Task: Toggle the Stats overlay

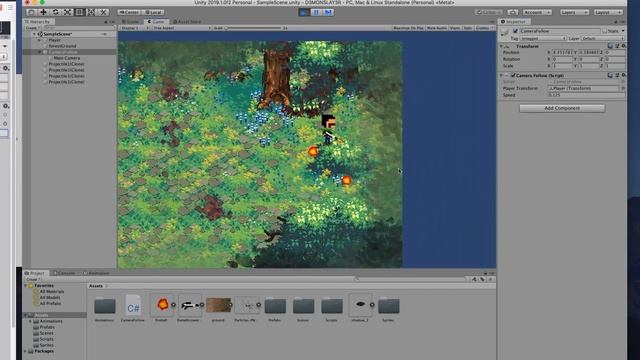Action: point(468,28)
